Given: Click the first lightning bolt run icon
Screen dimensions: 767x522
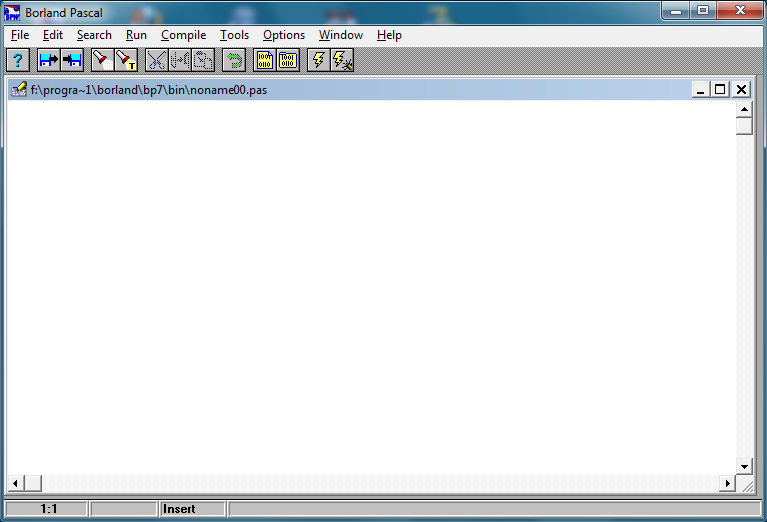Looking at the screenshot, I should 318,61.
